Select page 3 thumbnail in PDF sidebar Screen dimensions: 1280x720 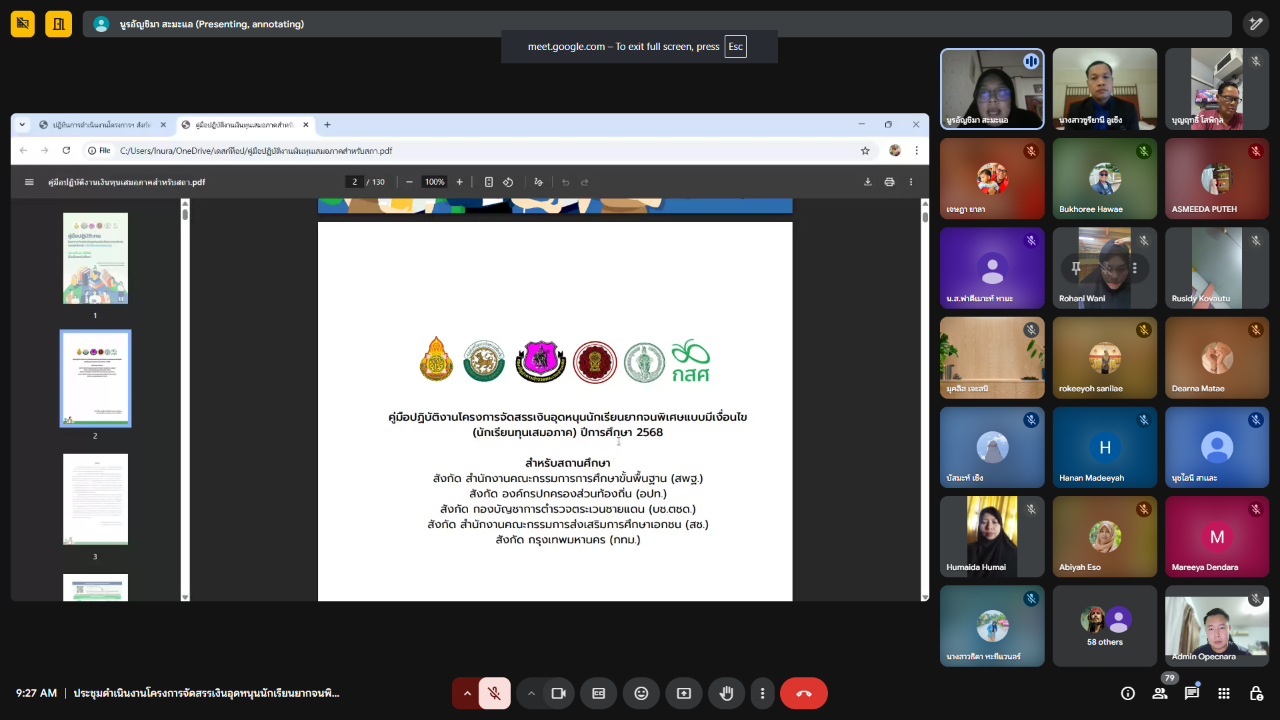point(95,498)
